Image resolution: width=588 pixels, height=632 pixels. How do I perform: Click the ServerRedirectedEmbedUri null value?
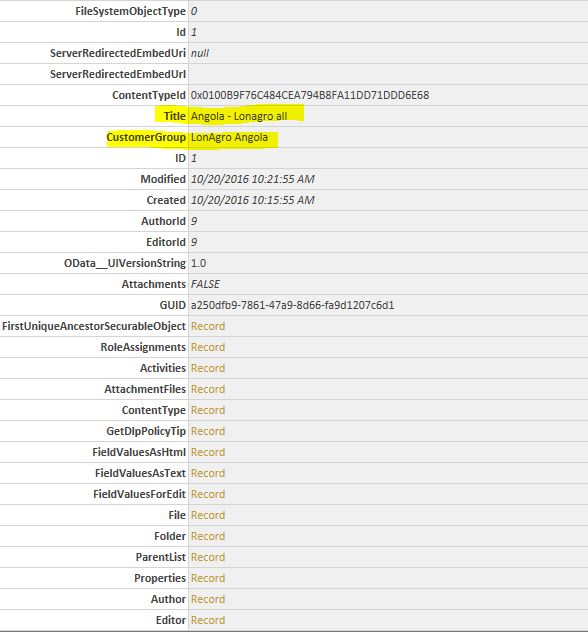click(x=200, y=53)
